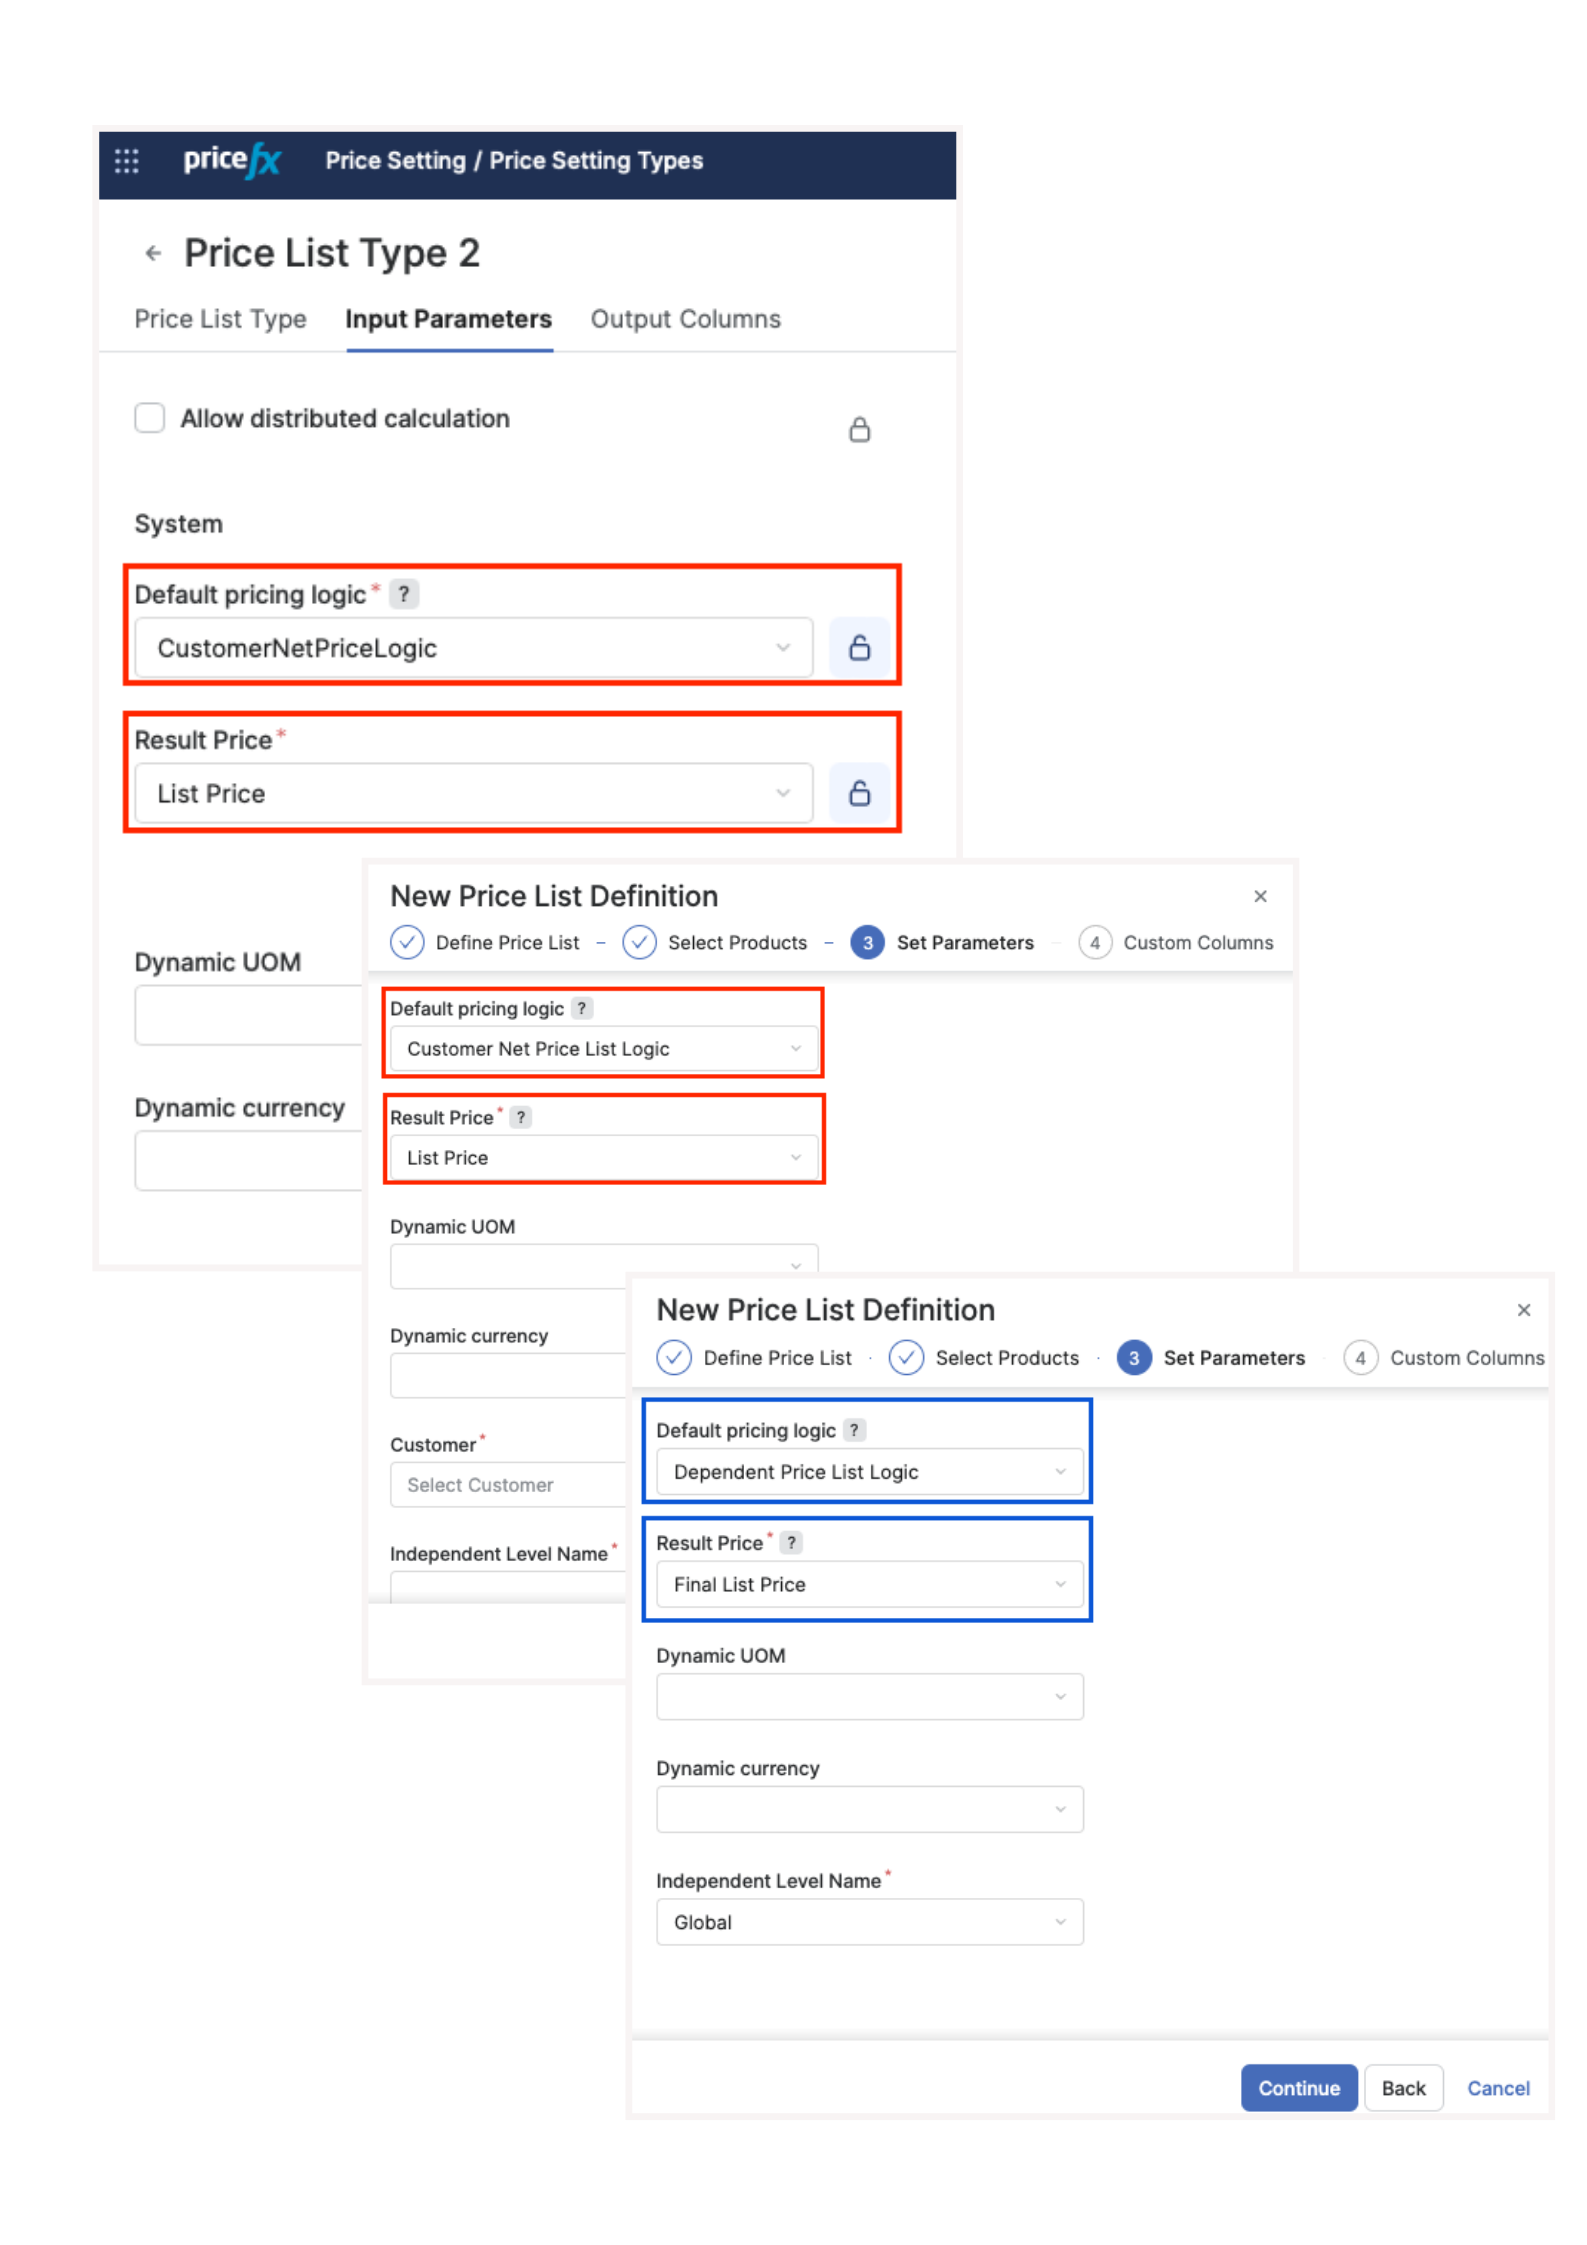This screenshot has width=1587, height=2245.
Task: Toggle the lock next to List Price field
Action: click(x=859, y=794)
